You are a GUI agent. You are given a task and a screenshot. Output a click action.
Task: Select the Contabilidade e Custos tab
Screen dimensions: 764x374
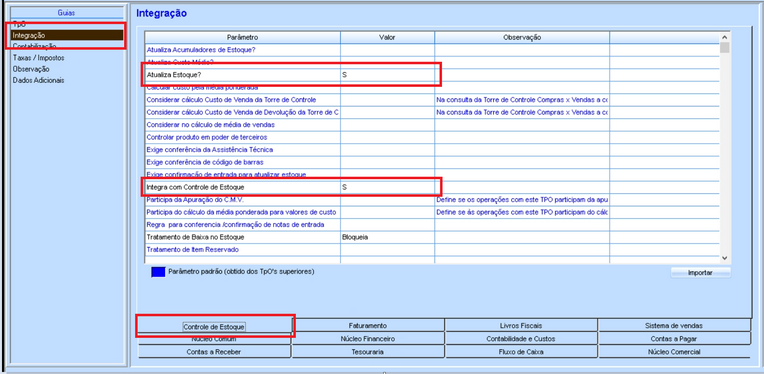pyautogui.click(x=521, y=338)
